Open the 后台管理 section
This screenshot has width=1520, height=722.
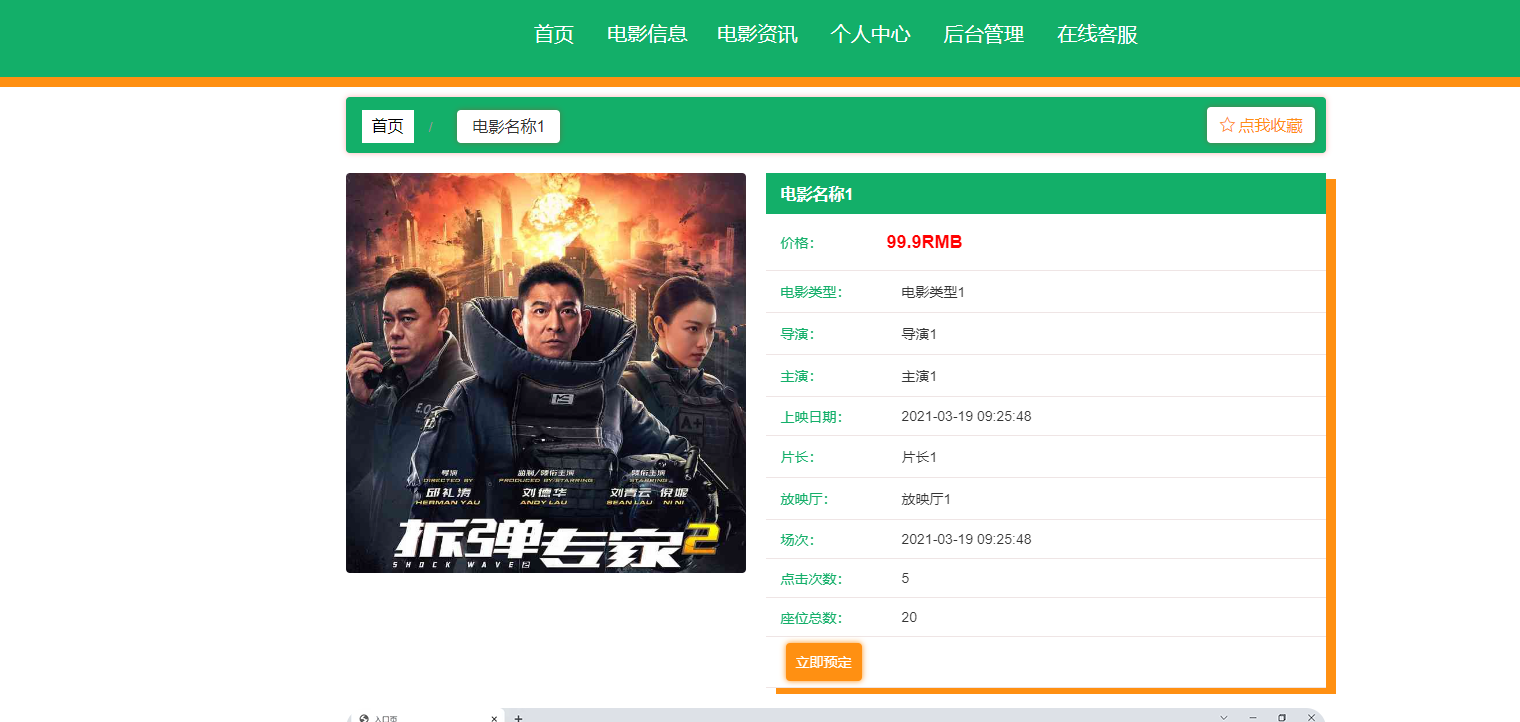tap(983, 33)
